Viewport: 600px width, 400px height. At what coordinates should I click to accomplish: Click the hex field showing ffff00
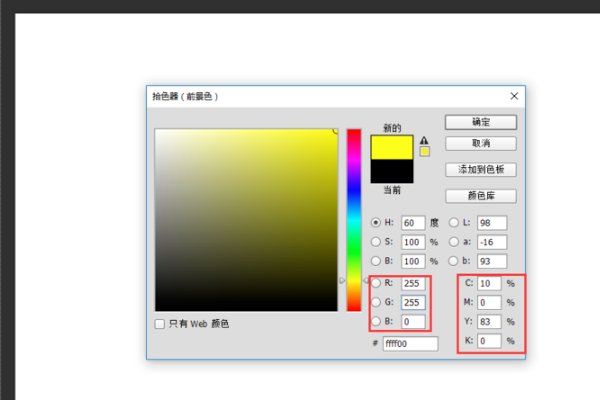click(410, 343)
